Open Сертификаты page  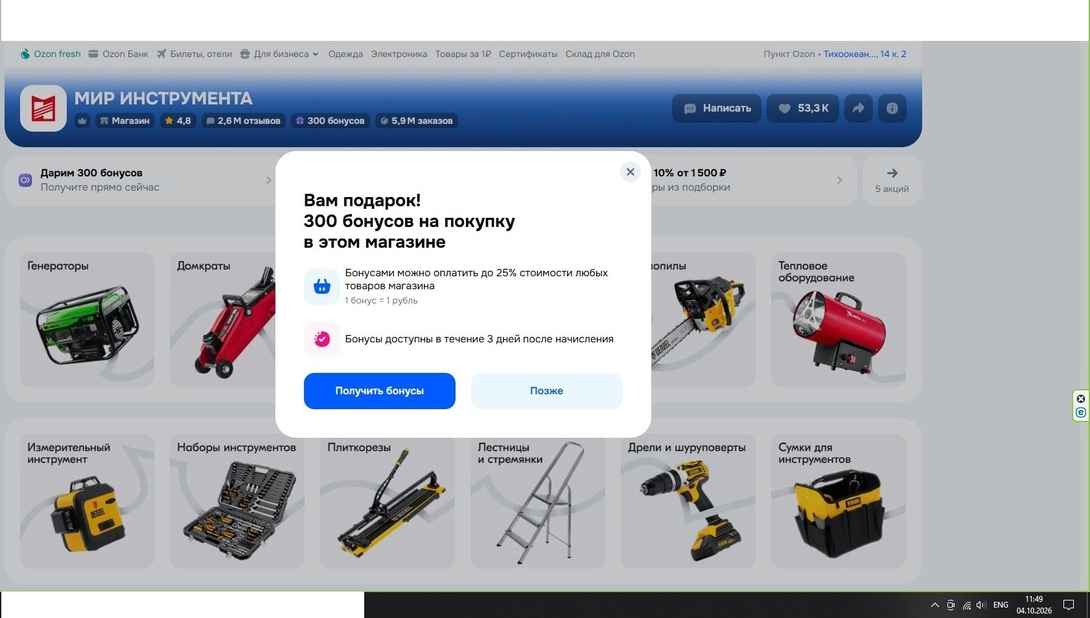click(x=528, y=54)
